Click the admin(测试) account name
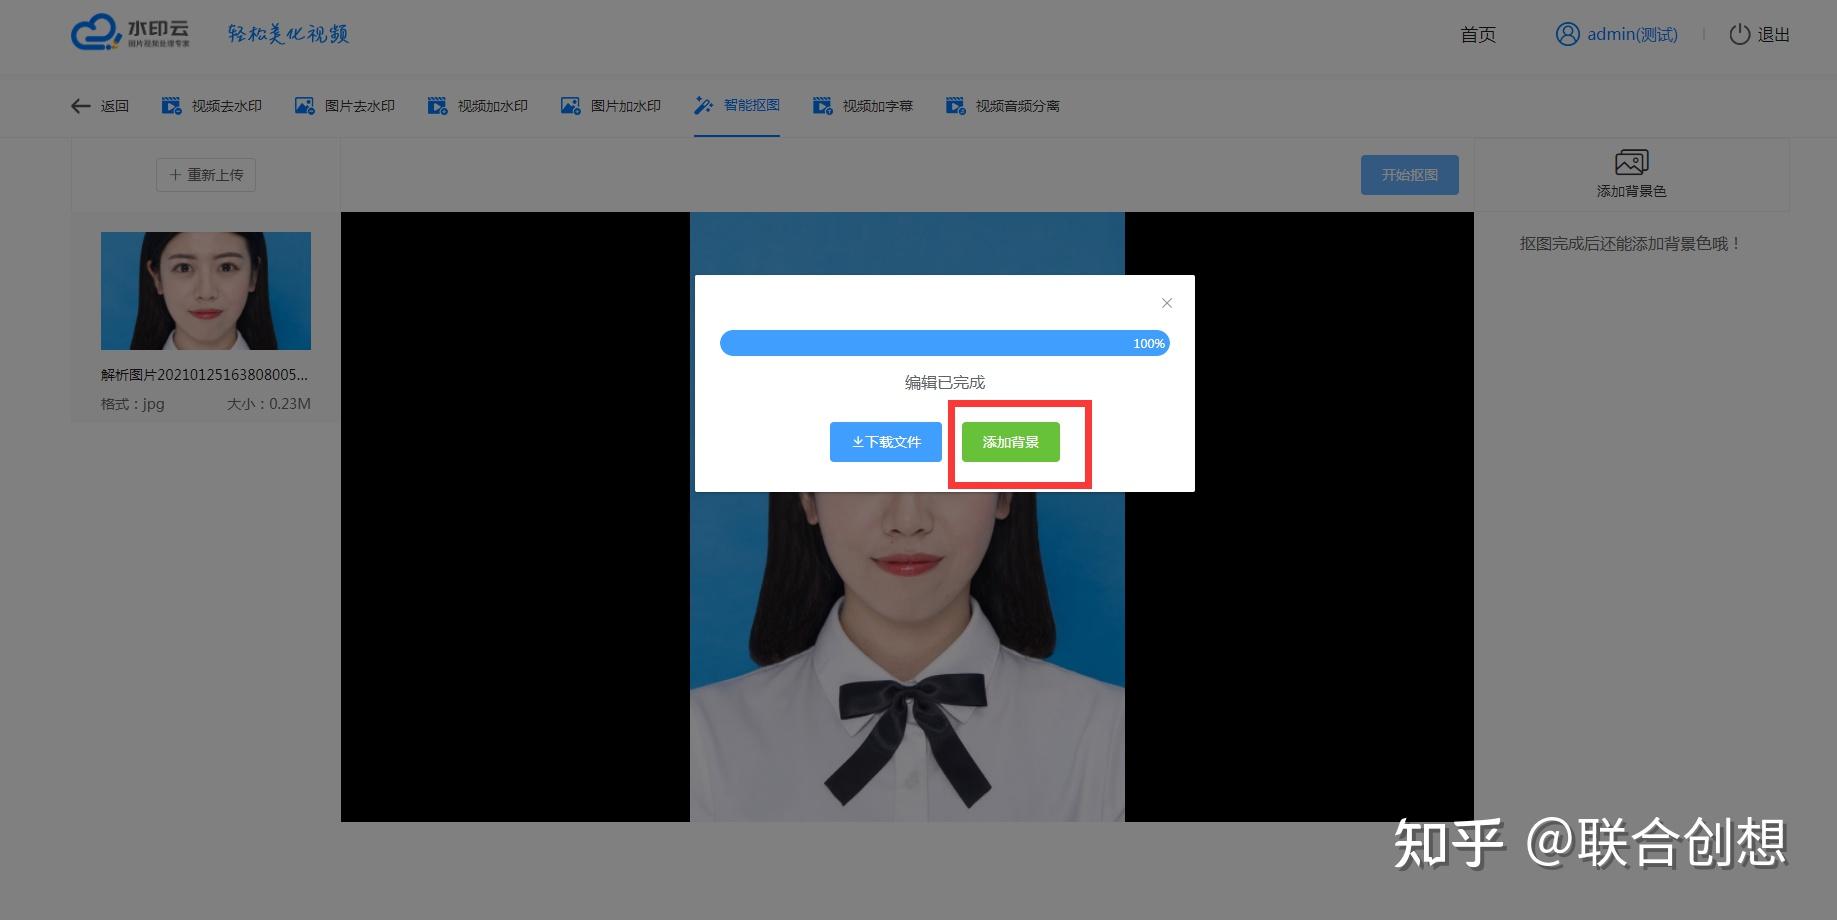The image size is (1837, 920). coord(1633,35)
